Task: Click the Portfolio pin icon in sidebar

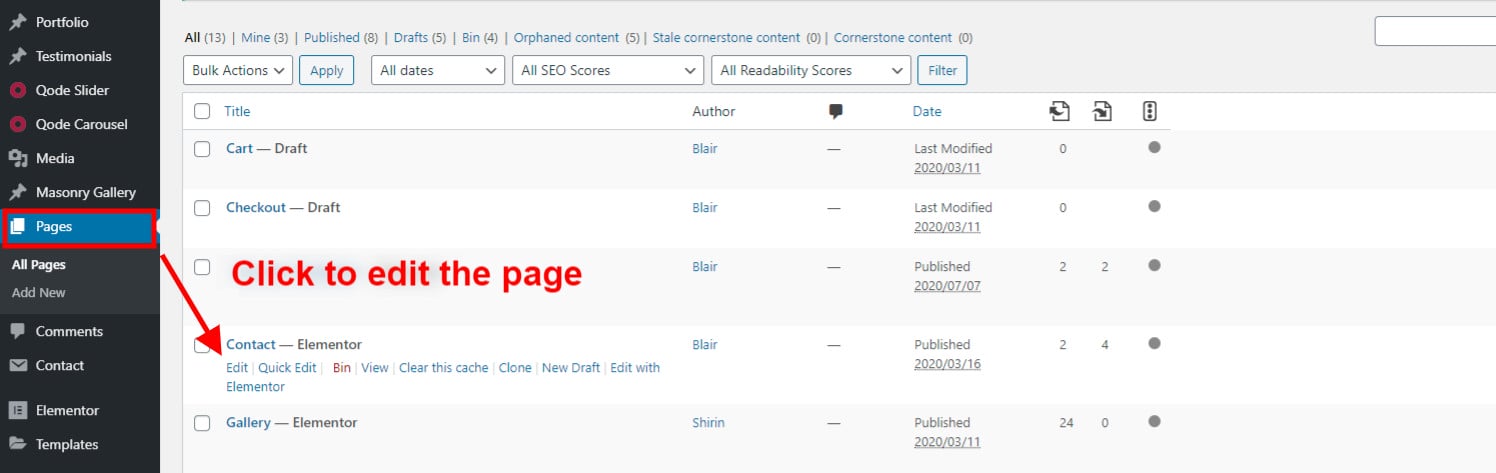Action: 18,22
